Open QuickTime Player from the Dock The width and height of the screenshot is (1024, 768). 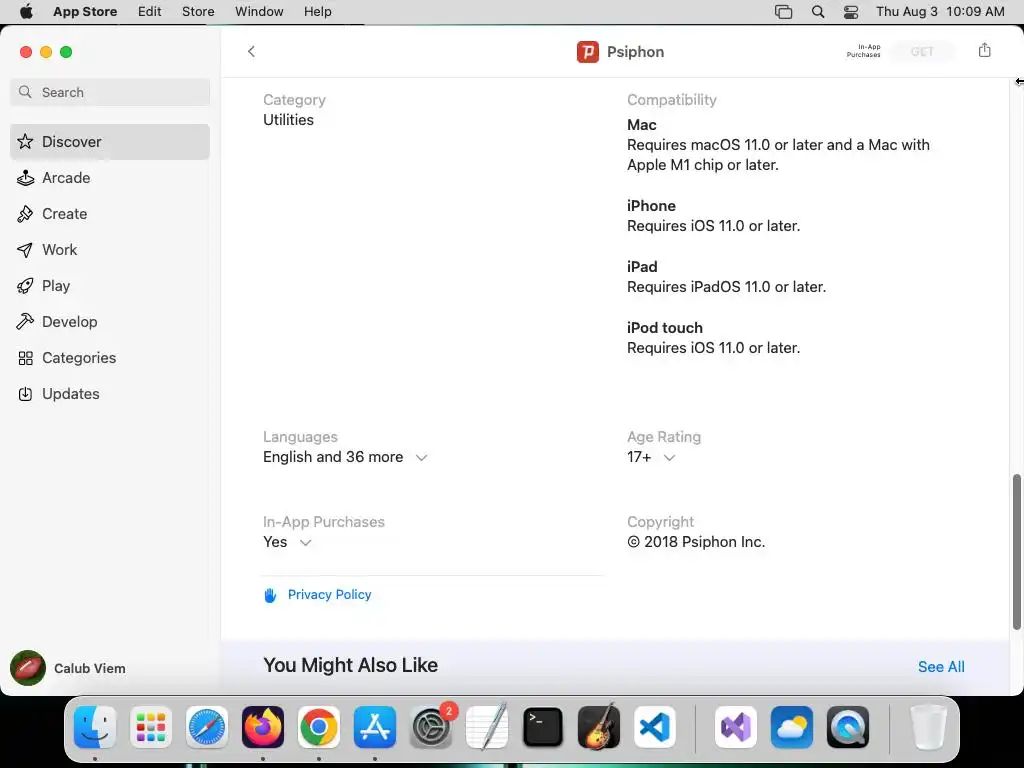click(848, 727)
